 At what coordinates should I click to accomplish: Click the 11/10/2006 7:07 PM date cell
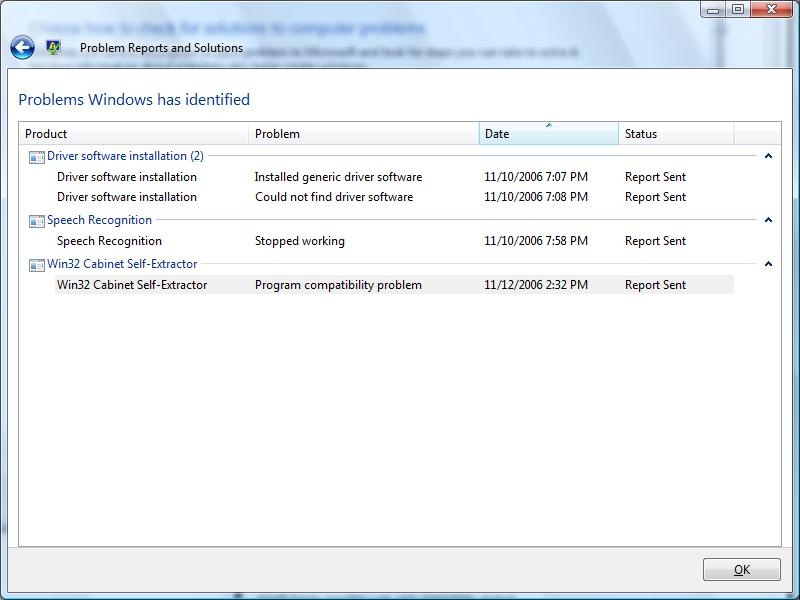click(x=536, y=177)
